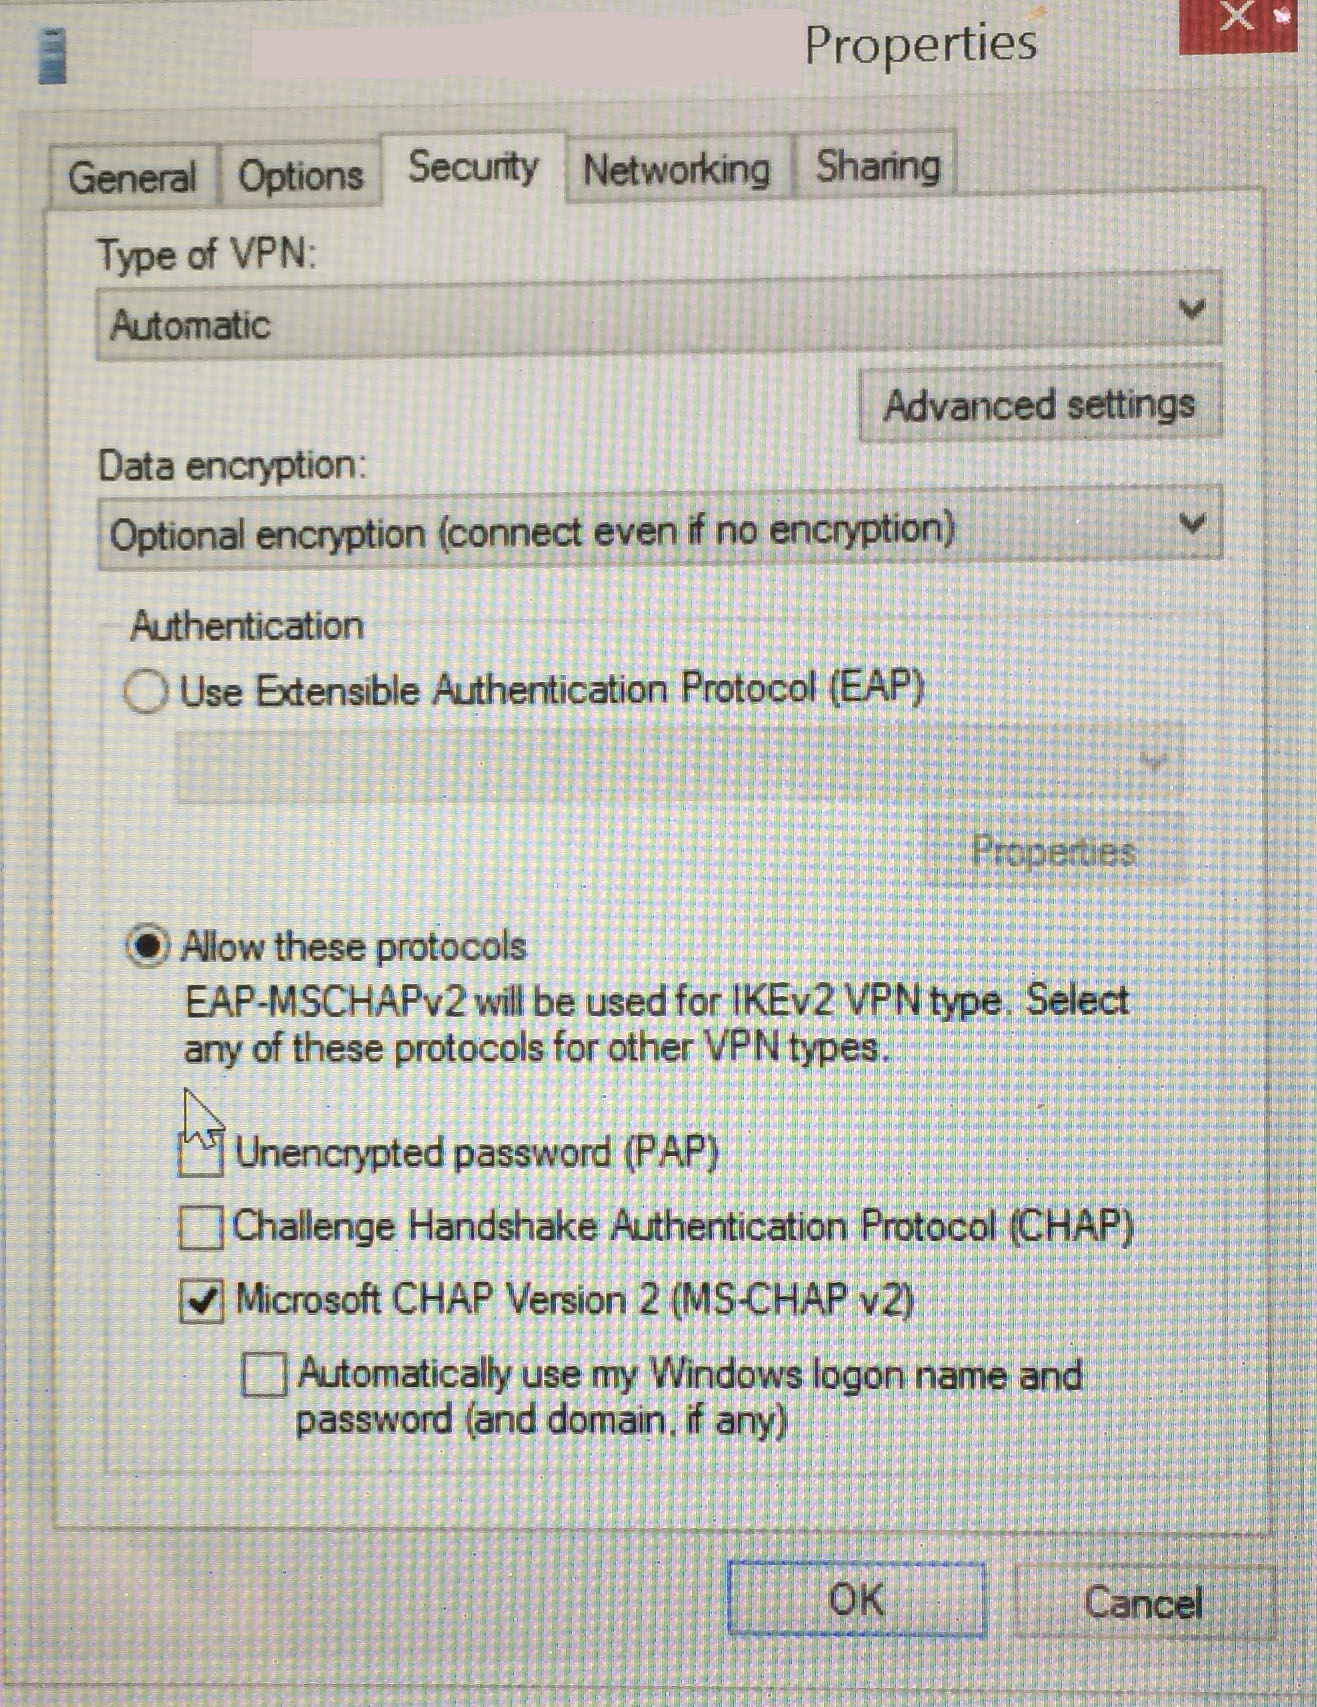
Task: Uncheck Microsoft CHAP Version 2 checkbox
Action: 202,1300
